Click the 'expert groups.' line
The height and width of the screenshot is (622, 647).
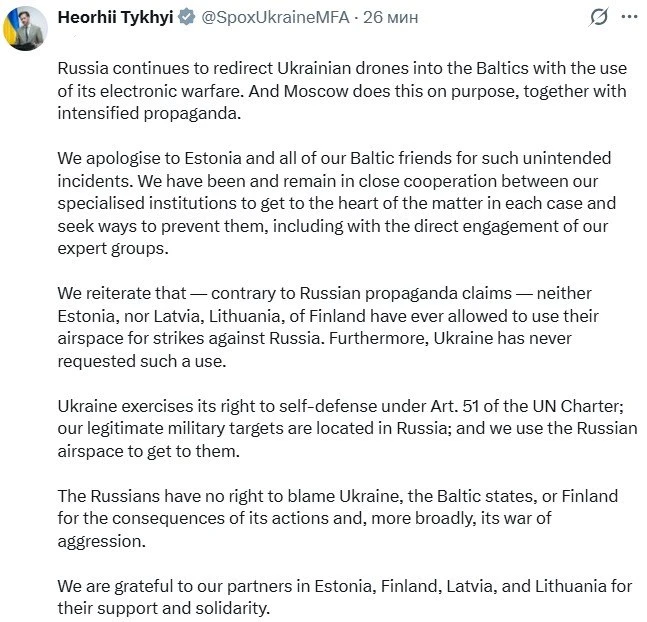113,248
